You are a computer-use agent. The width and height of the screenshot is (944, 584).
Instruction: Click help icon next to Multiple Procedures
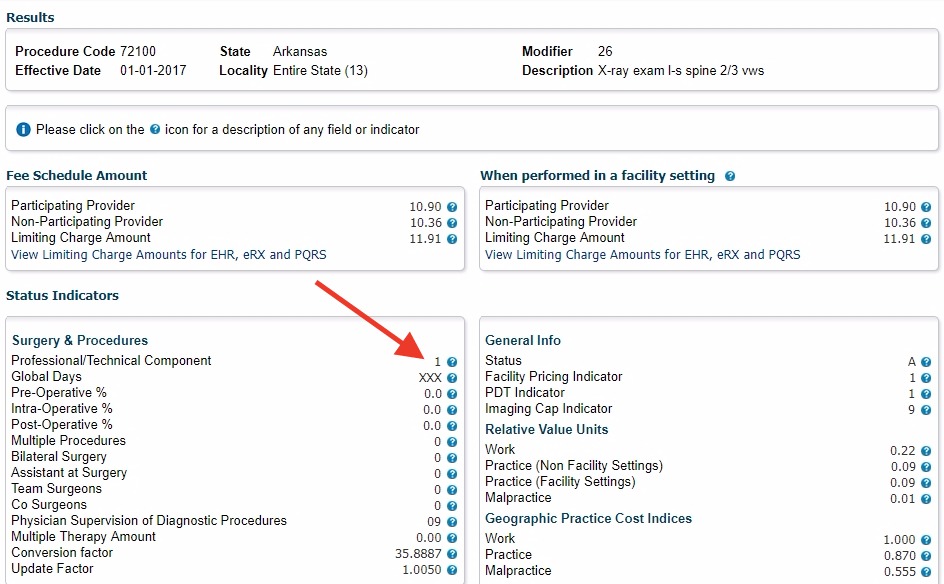coord(452,442)
